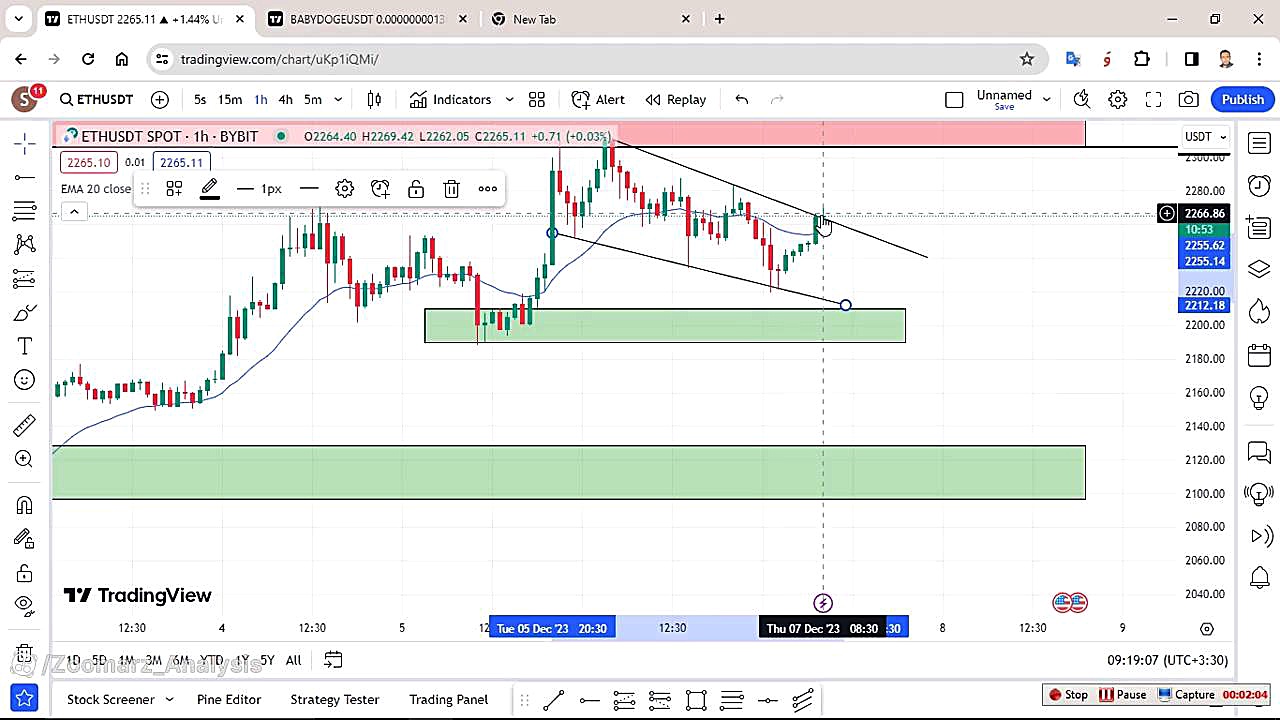Activate the zoom in tool
The width and height of the screenshot is (1280, 720).
[x=25, y=459]
